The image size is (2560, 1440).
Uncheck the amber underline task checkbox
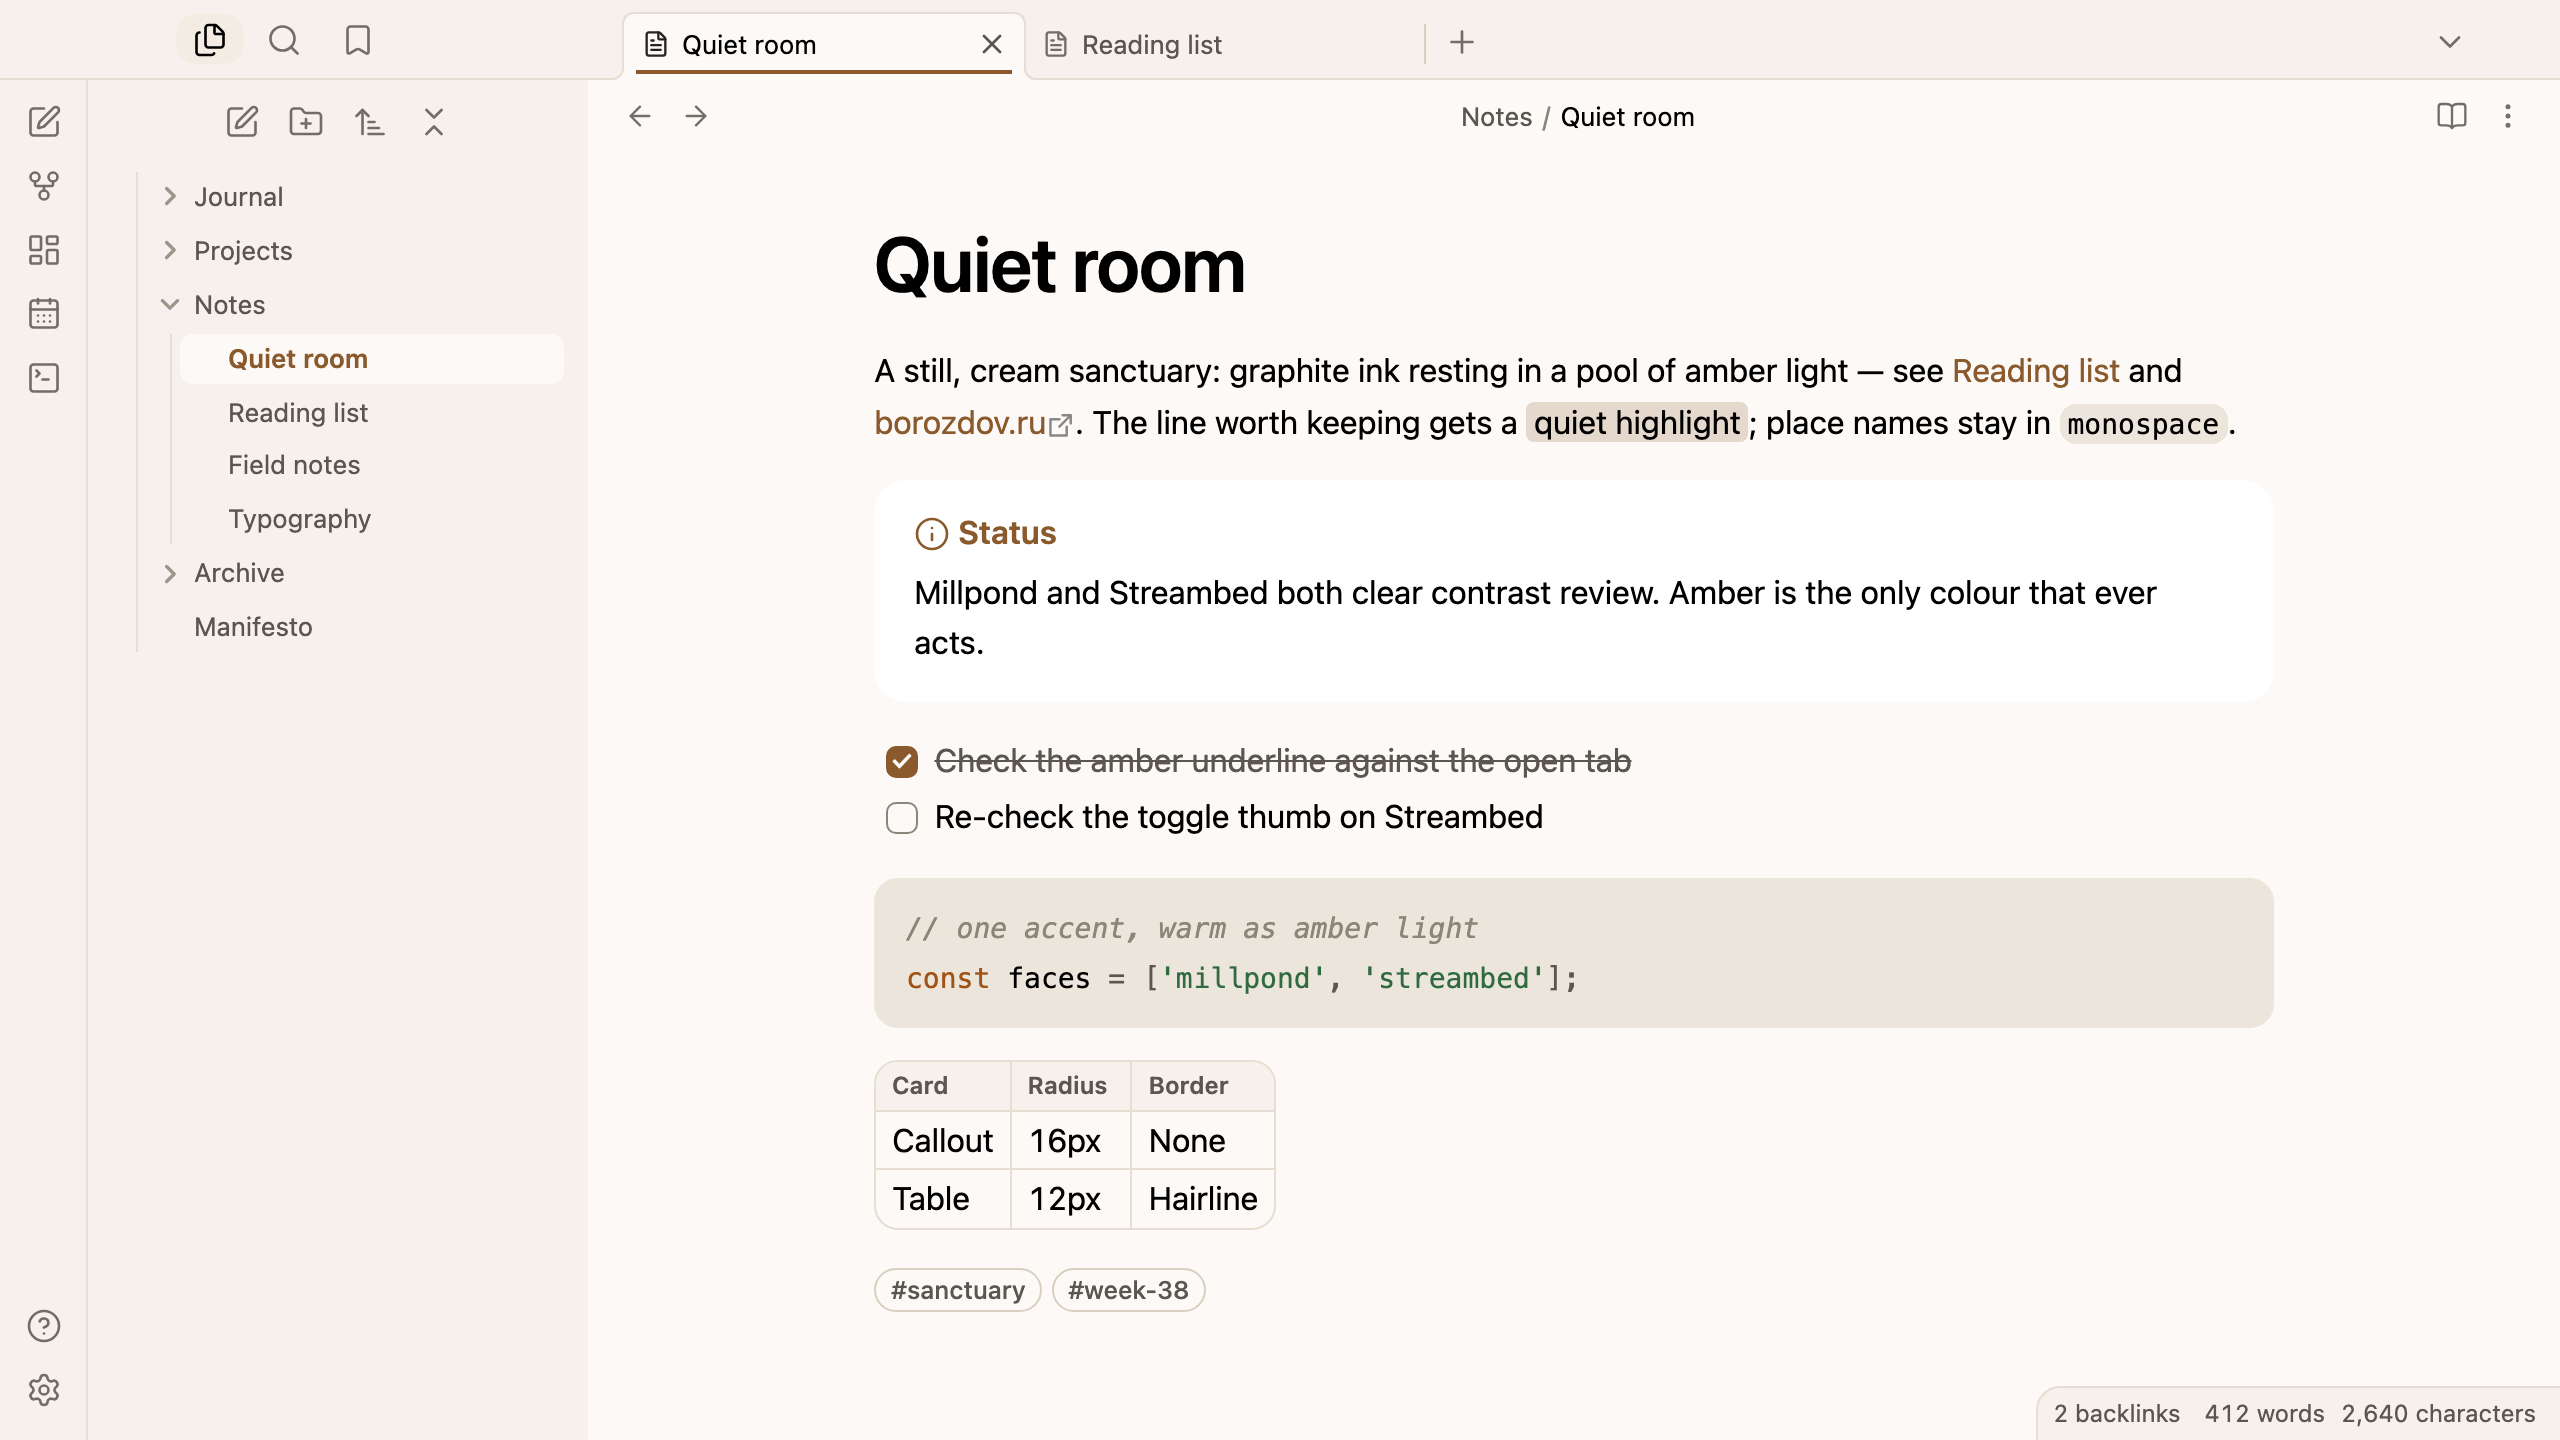tap(902, 762)
